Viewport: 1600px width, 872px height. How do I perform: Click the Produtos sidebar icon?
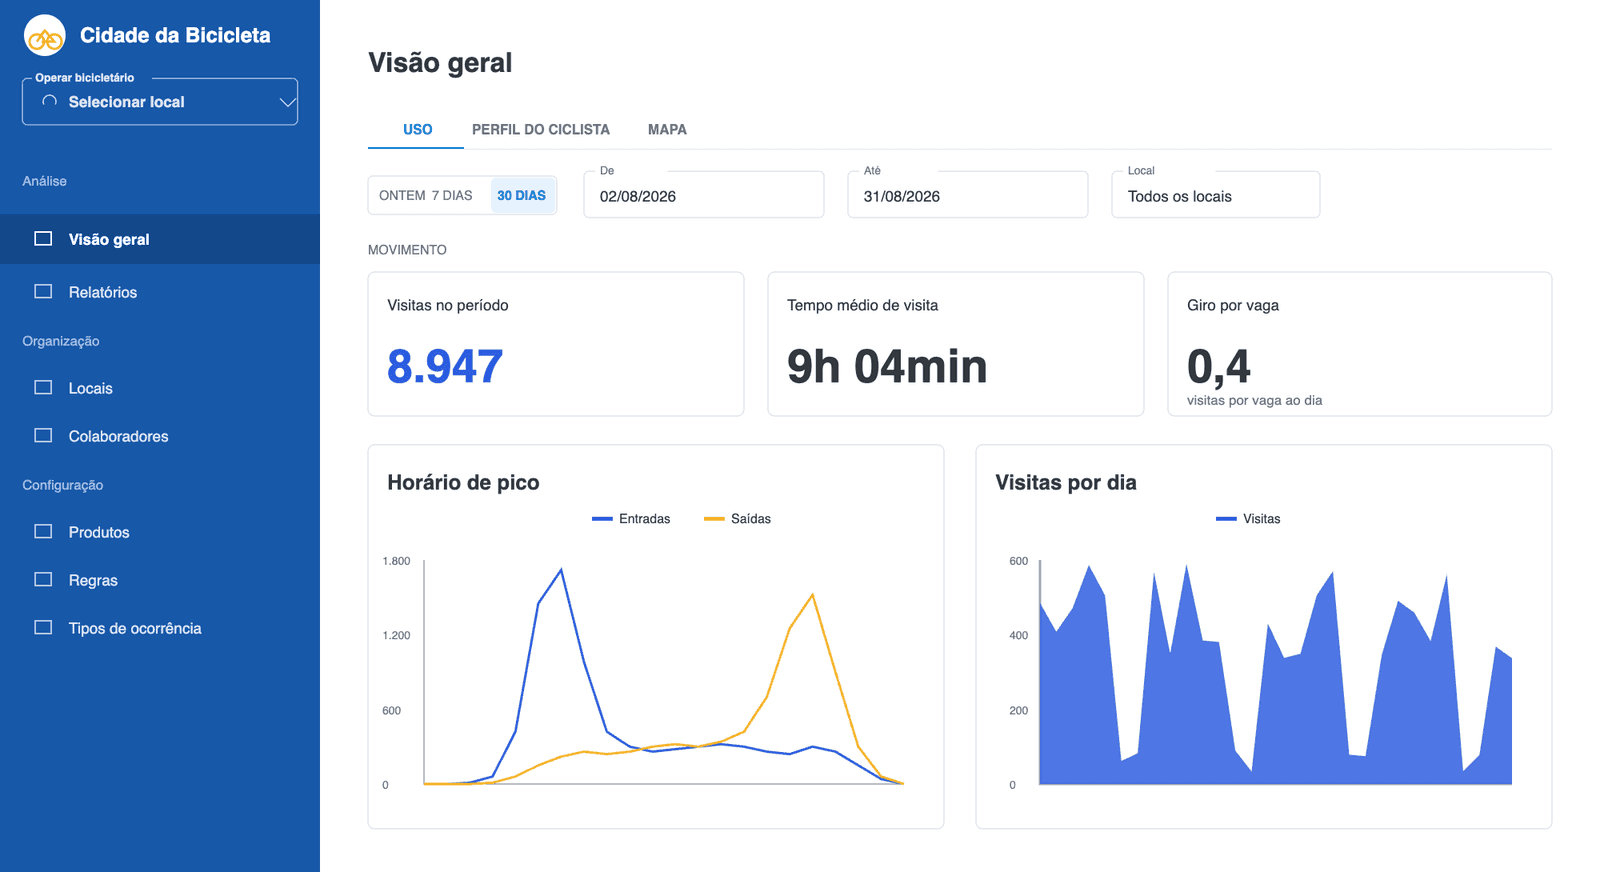click(43, 532)
